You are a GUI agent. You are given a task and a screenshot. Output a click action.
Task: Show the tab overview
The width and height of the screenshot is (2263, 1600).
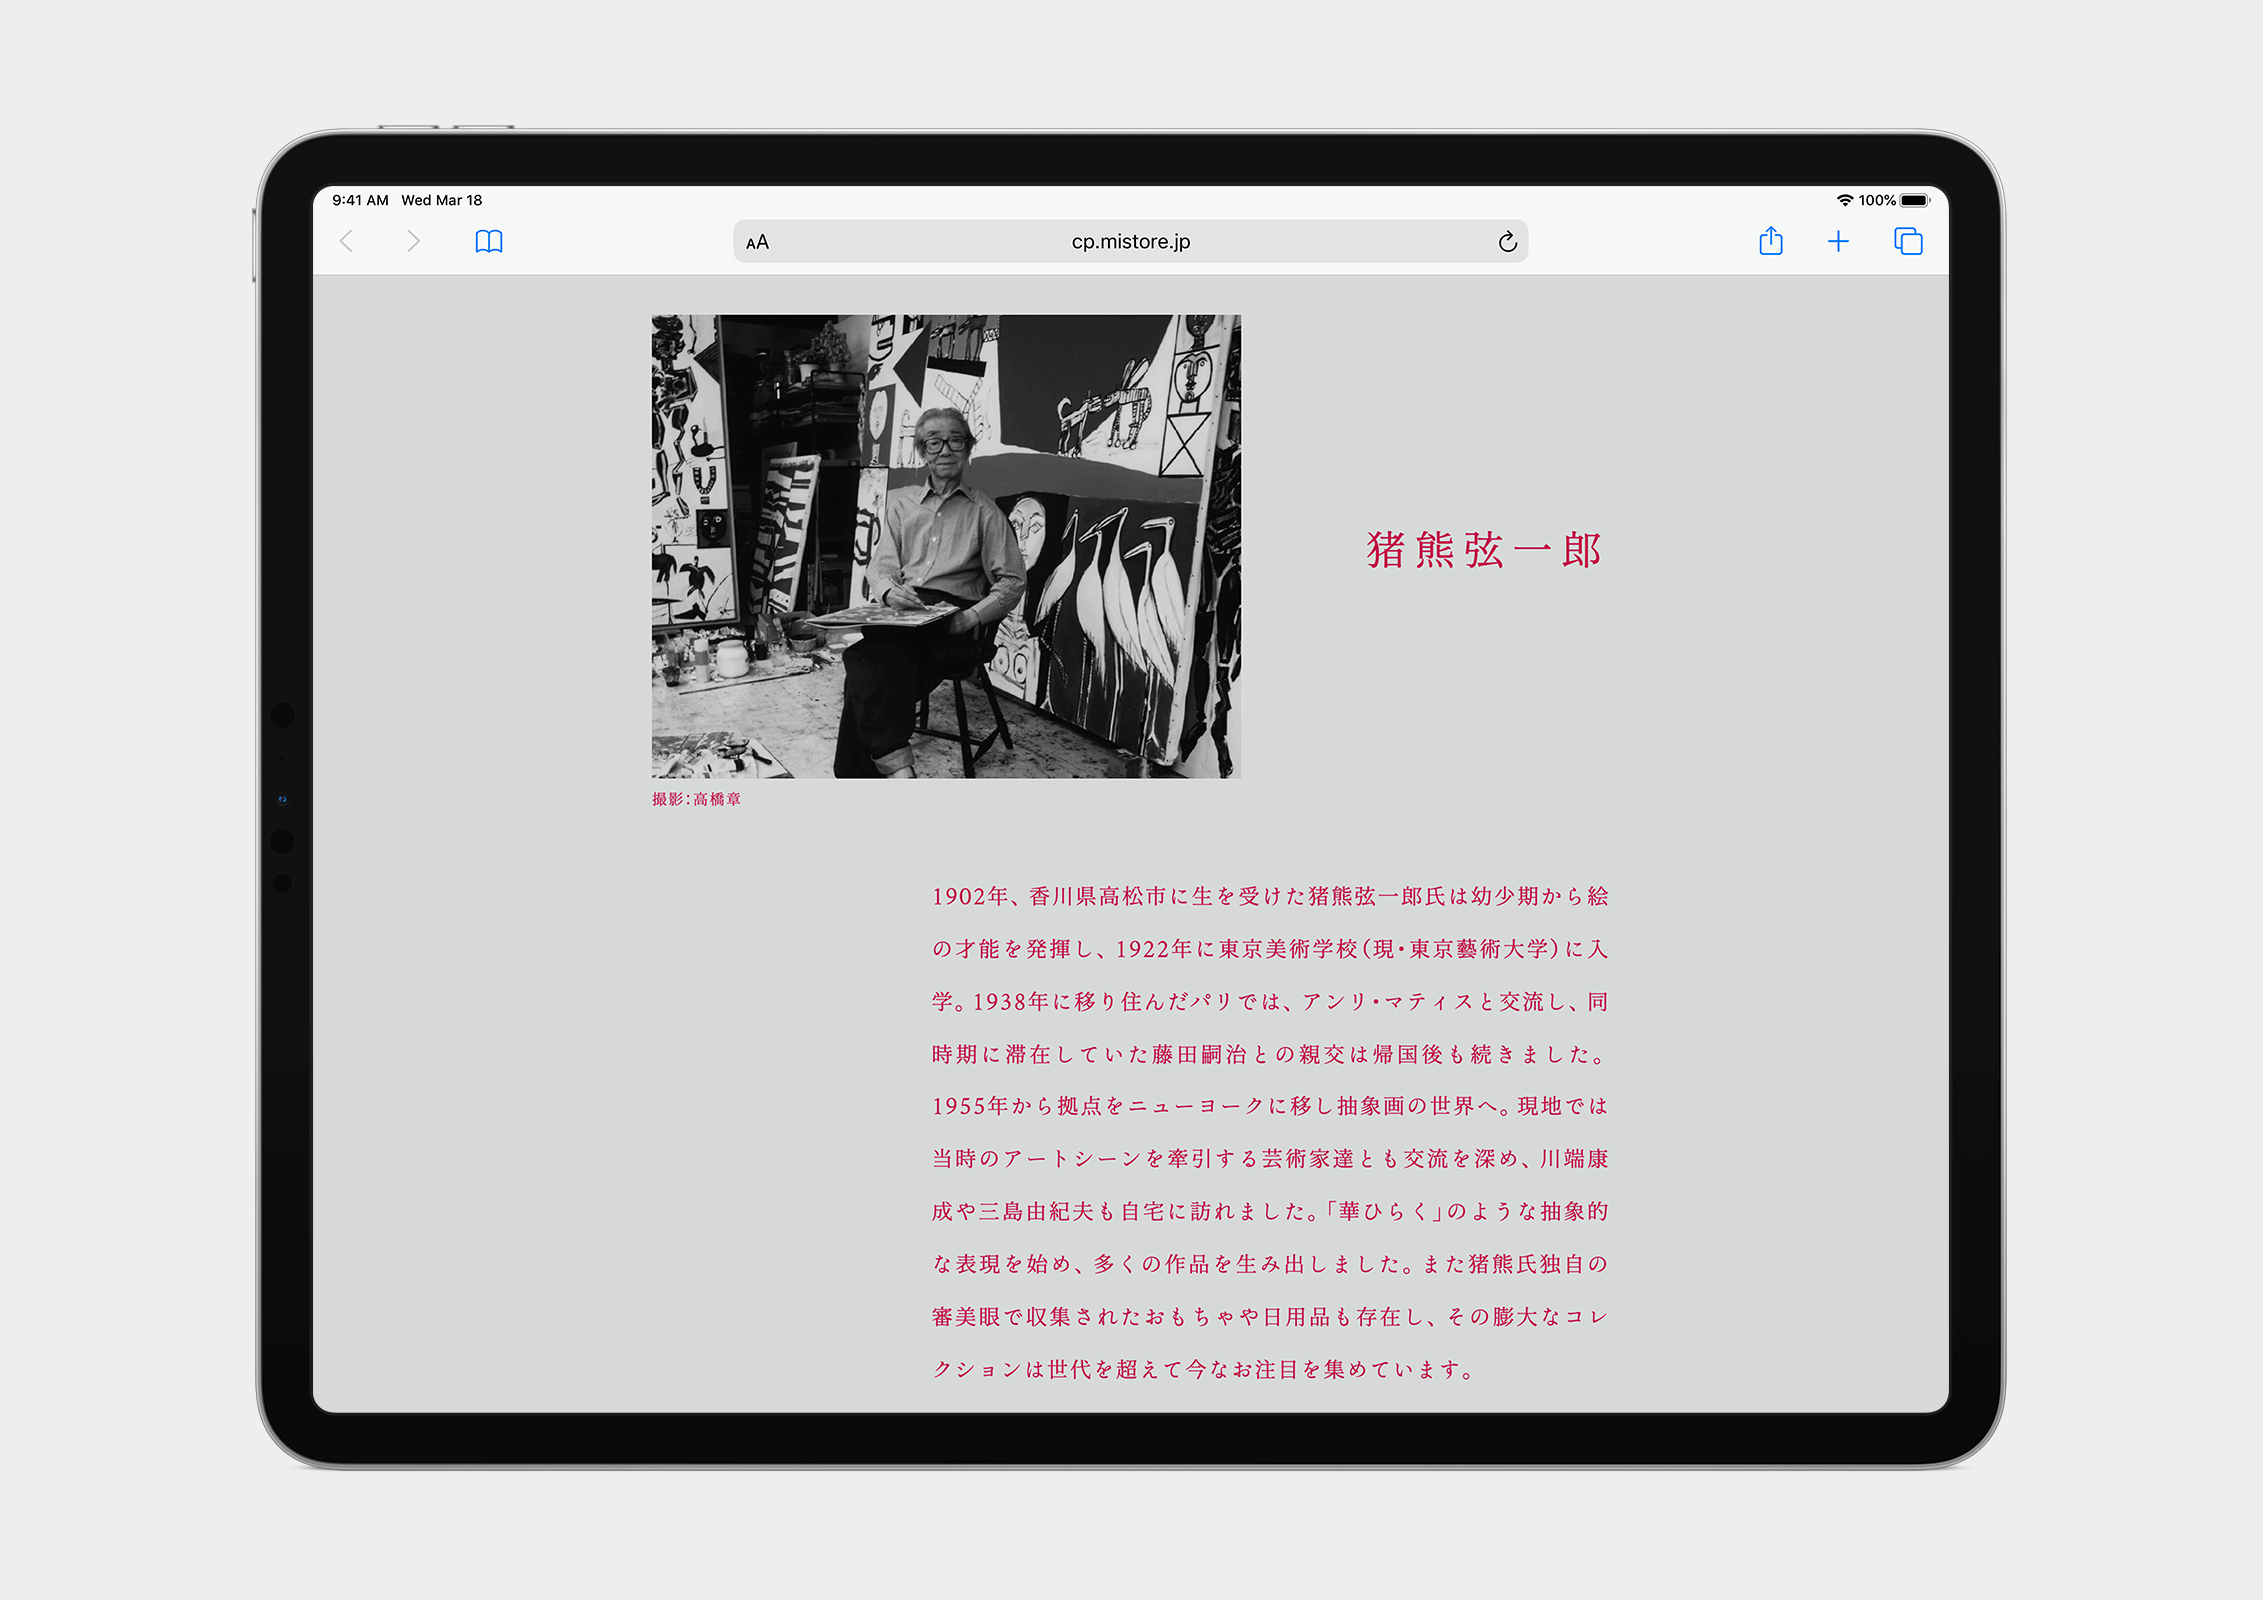click(x=1907, y=241)
